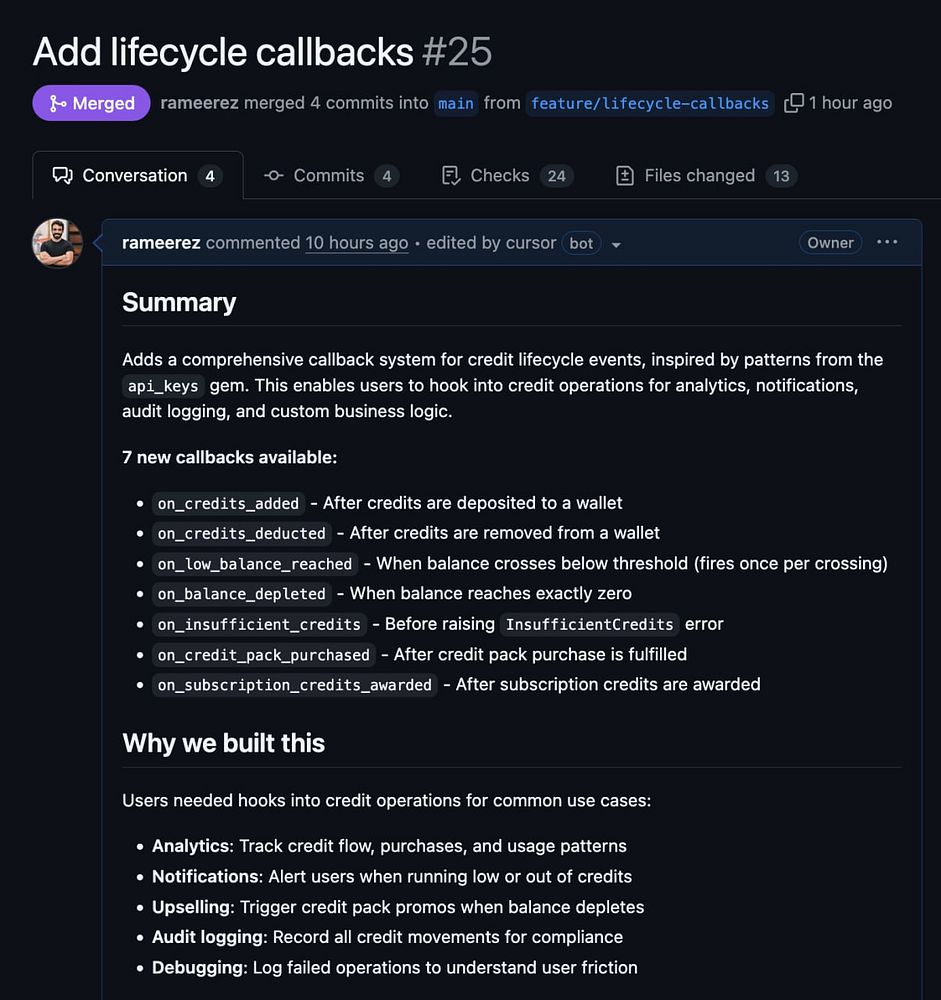Click the "10 hours ago" timestamp link
Viewport: 941px width, 1000px height.
356,243
